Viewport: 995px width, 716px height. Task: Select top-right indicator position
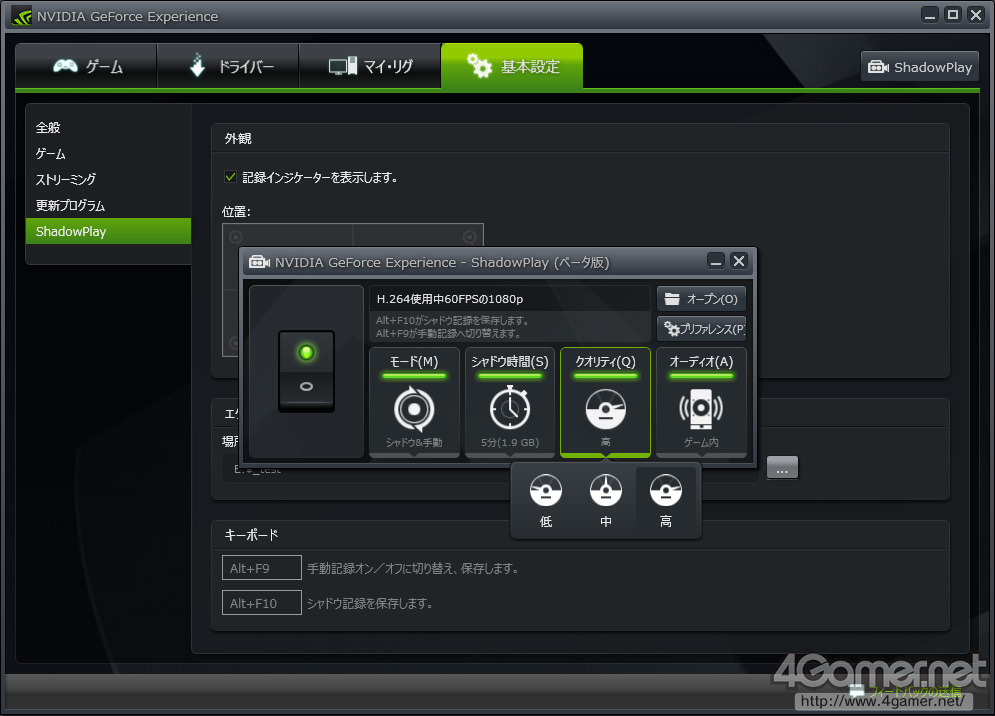[x=470, y=237]
